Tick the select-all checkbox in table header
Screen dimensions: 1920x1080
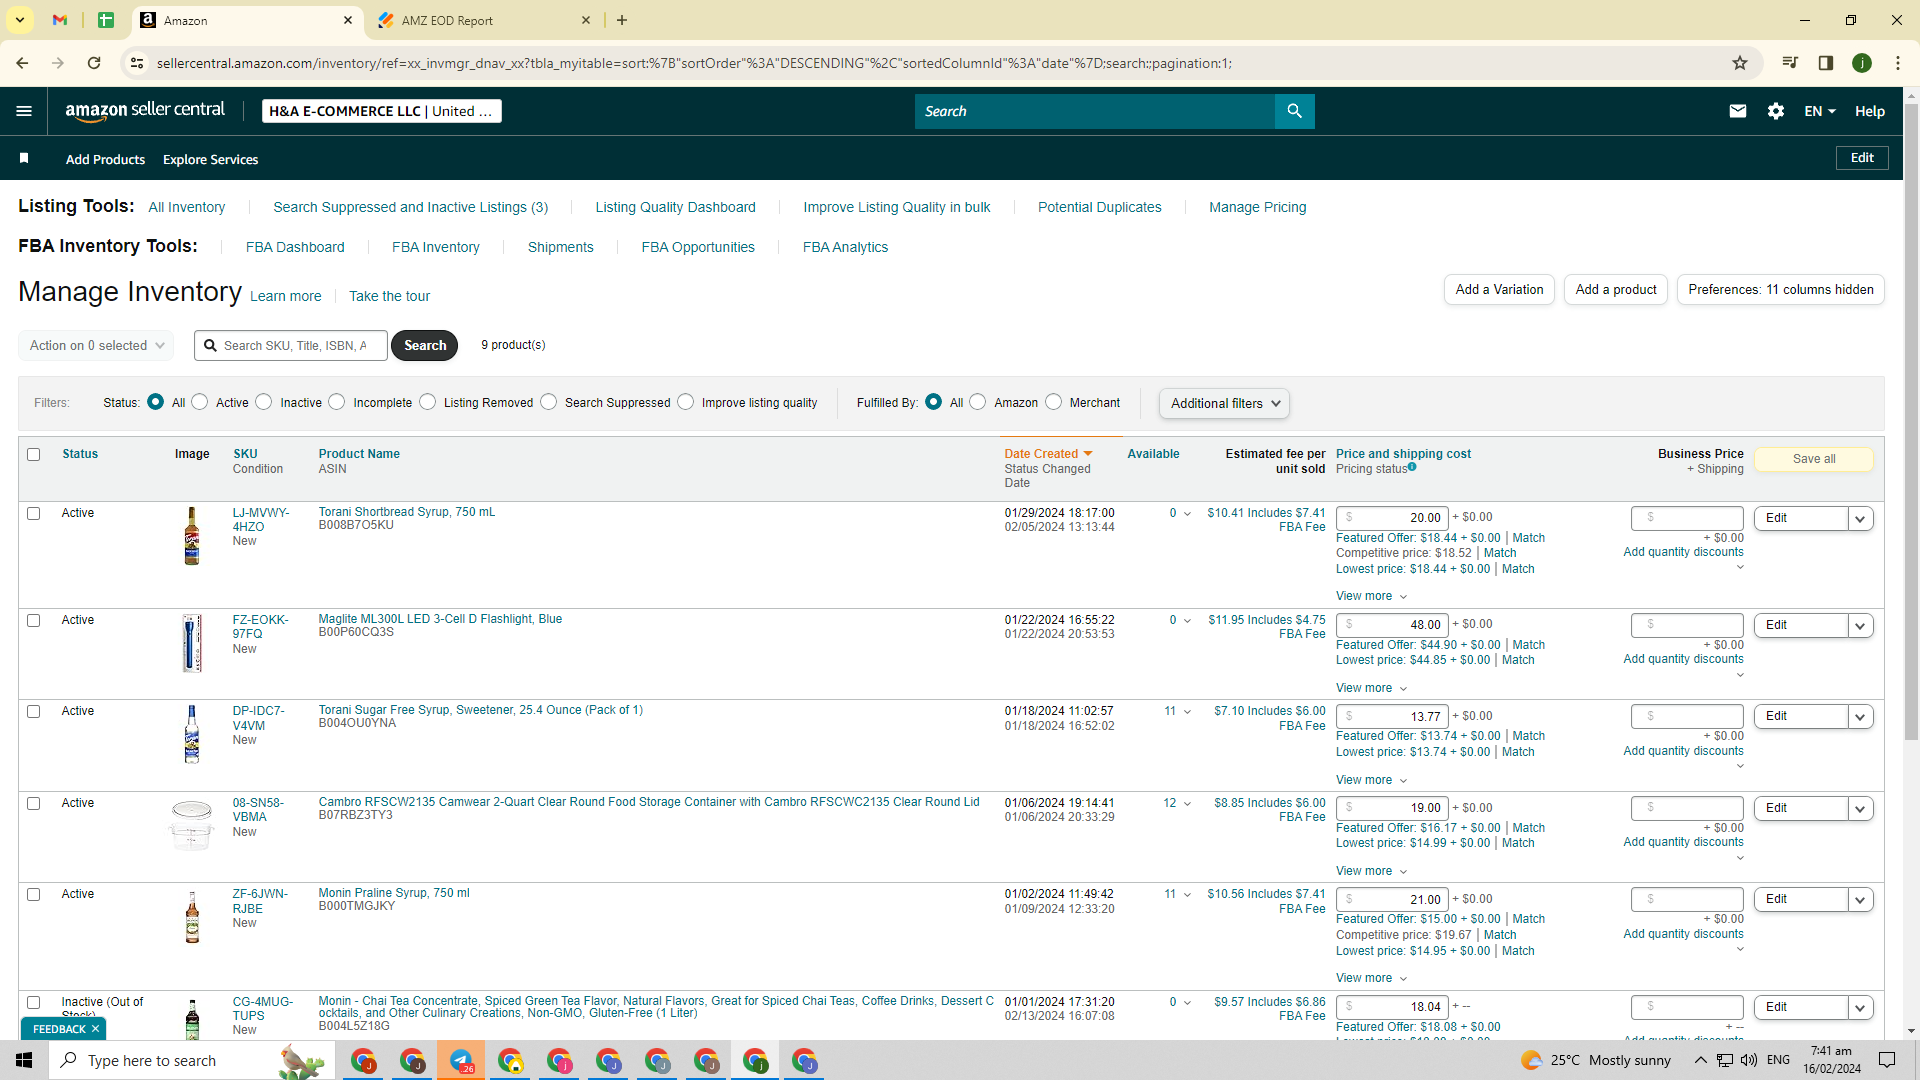coord(34,454)
